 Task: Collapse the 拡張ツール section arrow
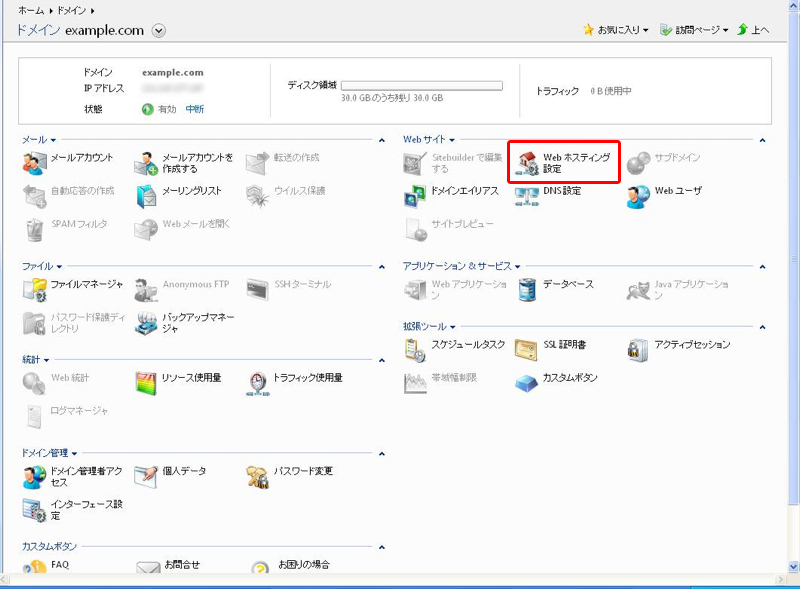[762, 327]
